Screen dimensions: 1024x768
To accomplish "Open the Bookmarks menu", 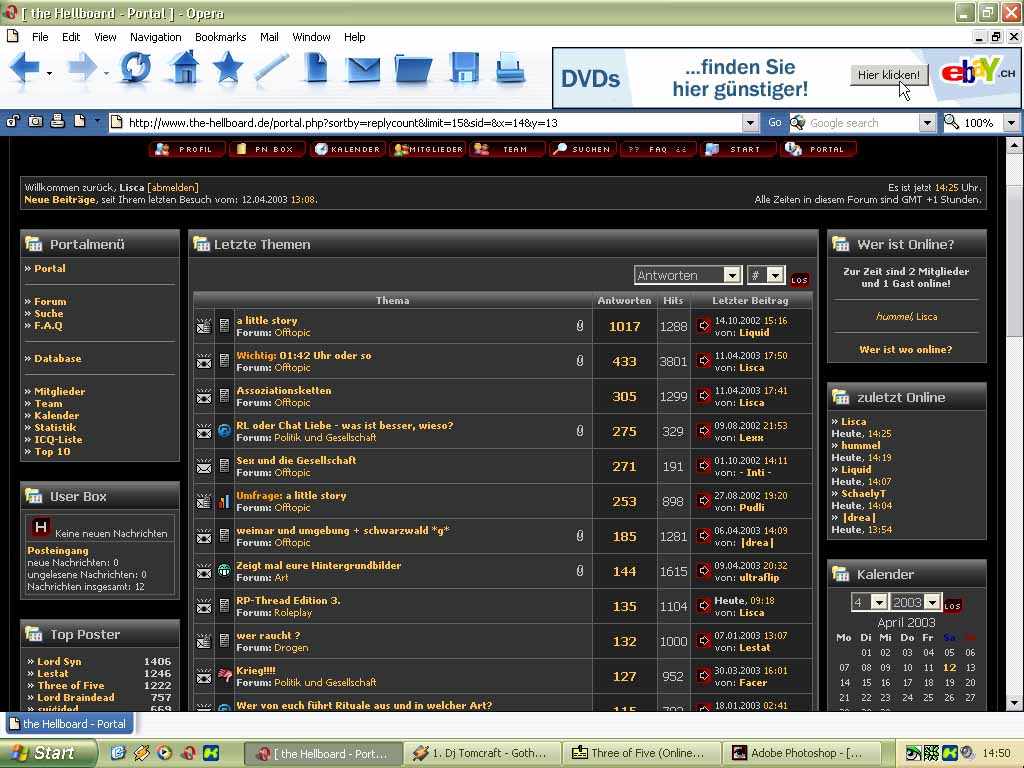I will pyautogui.click(x=220, y=37).
